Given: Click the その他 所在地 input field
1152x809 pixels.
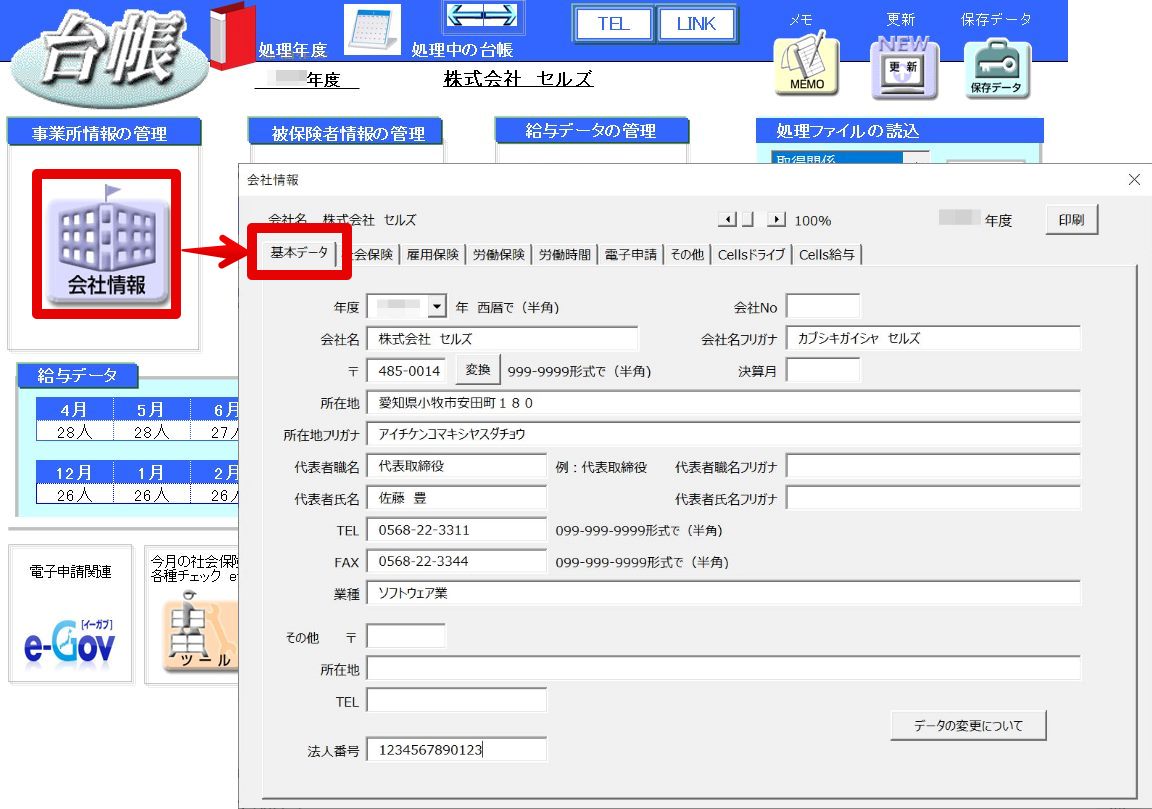Looking at the screenshot, I should coord(724,669).
